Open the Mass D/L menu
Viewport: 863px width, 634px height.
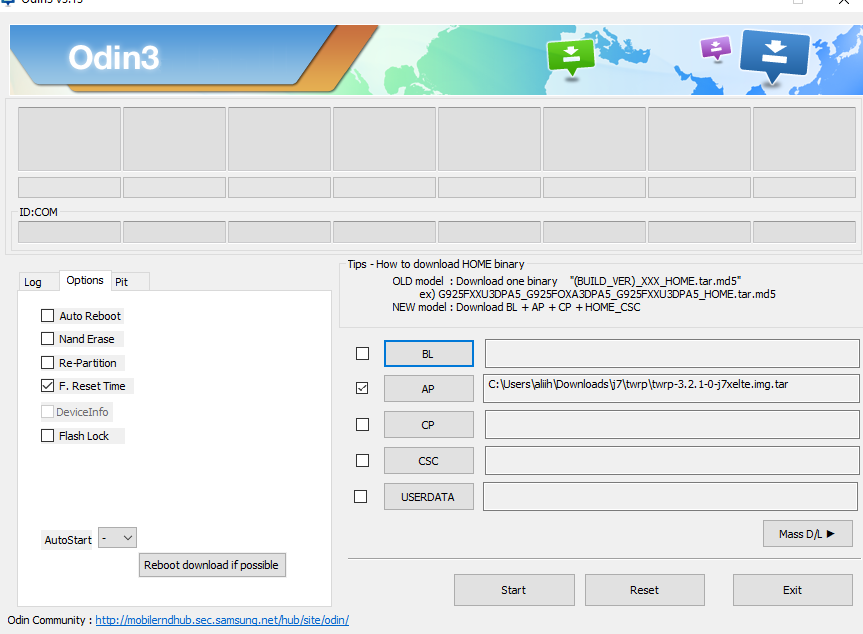(x=807, y=533)
